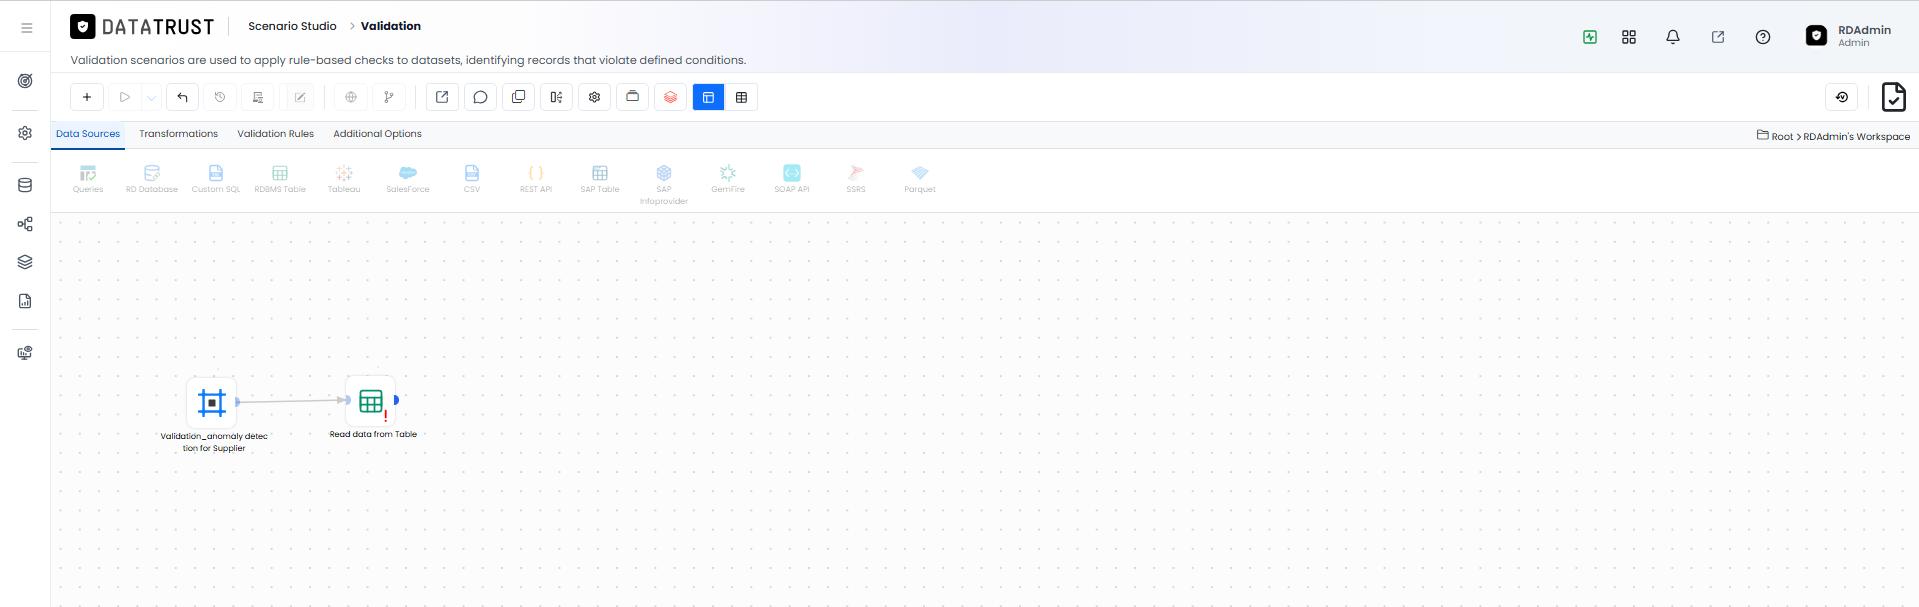This screenshot has width=1919, height=607.
Task: Select the Queries data source
Action: click(x=88, y=179)
